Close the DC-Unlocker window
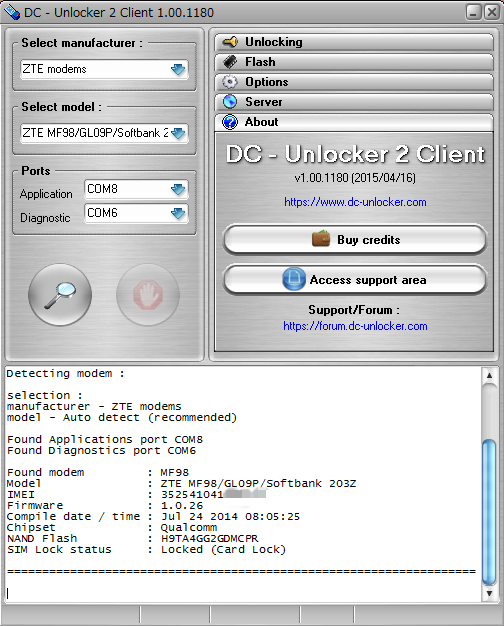Screen dimensions: 504x626 tap(492, 12)
